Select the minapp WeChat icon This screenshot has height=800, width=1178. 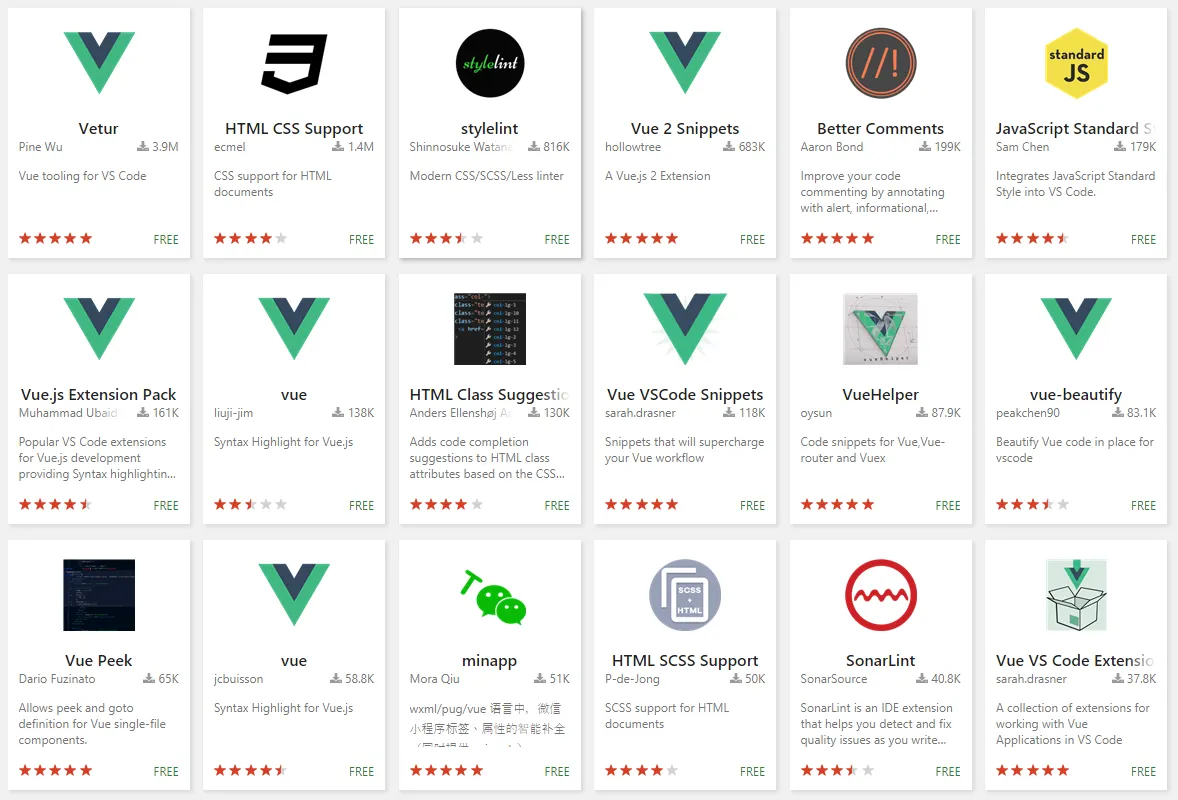coord(494,597)
